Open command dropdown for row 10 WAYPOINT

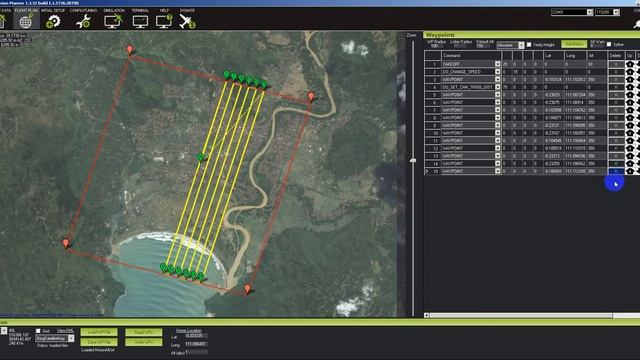(497, 133)
